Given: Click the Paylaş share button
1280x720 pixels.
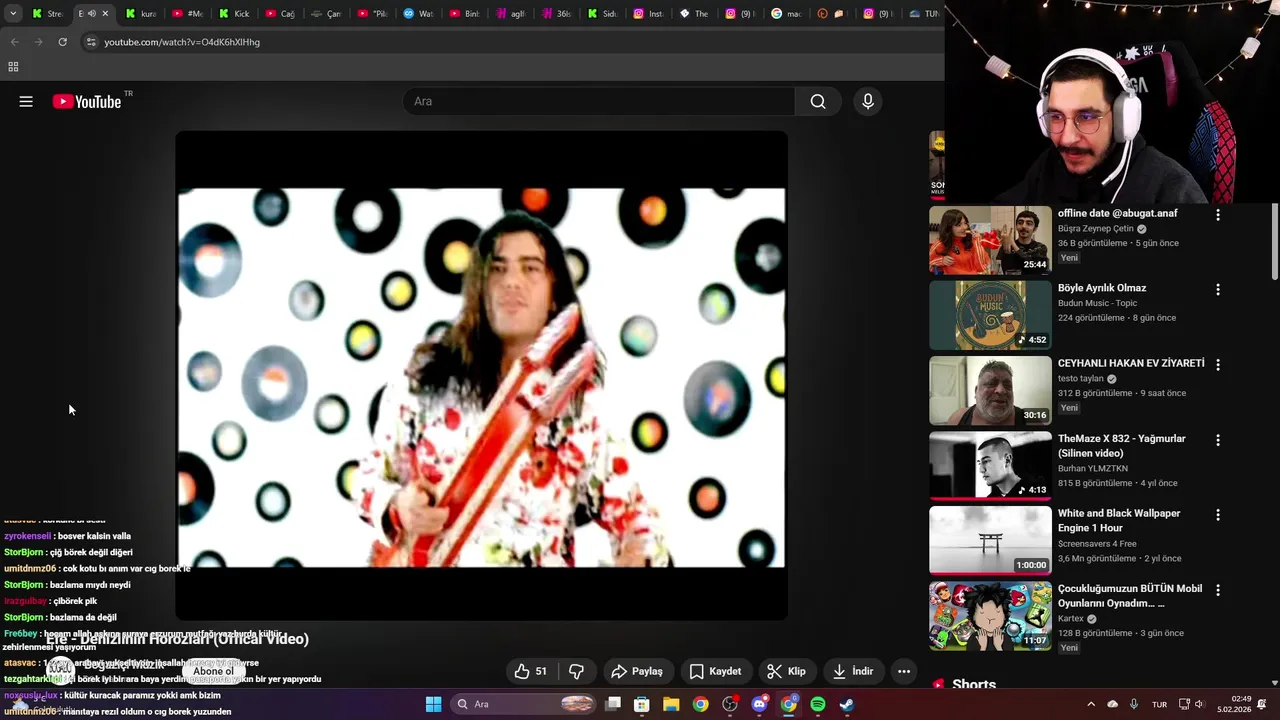Looking at the screenshot, I should [x=637, y=671].
